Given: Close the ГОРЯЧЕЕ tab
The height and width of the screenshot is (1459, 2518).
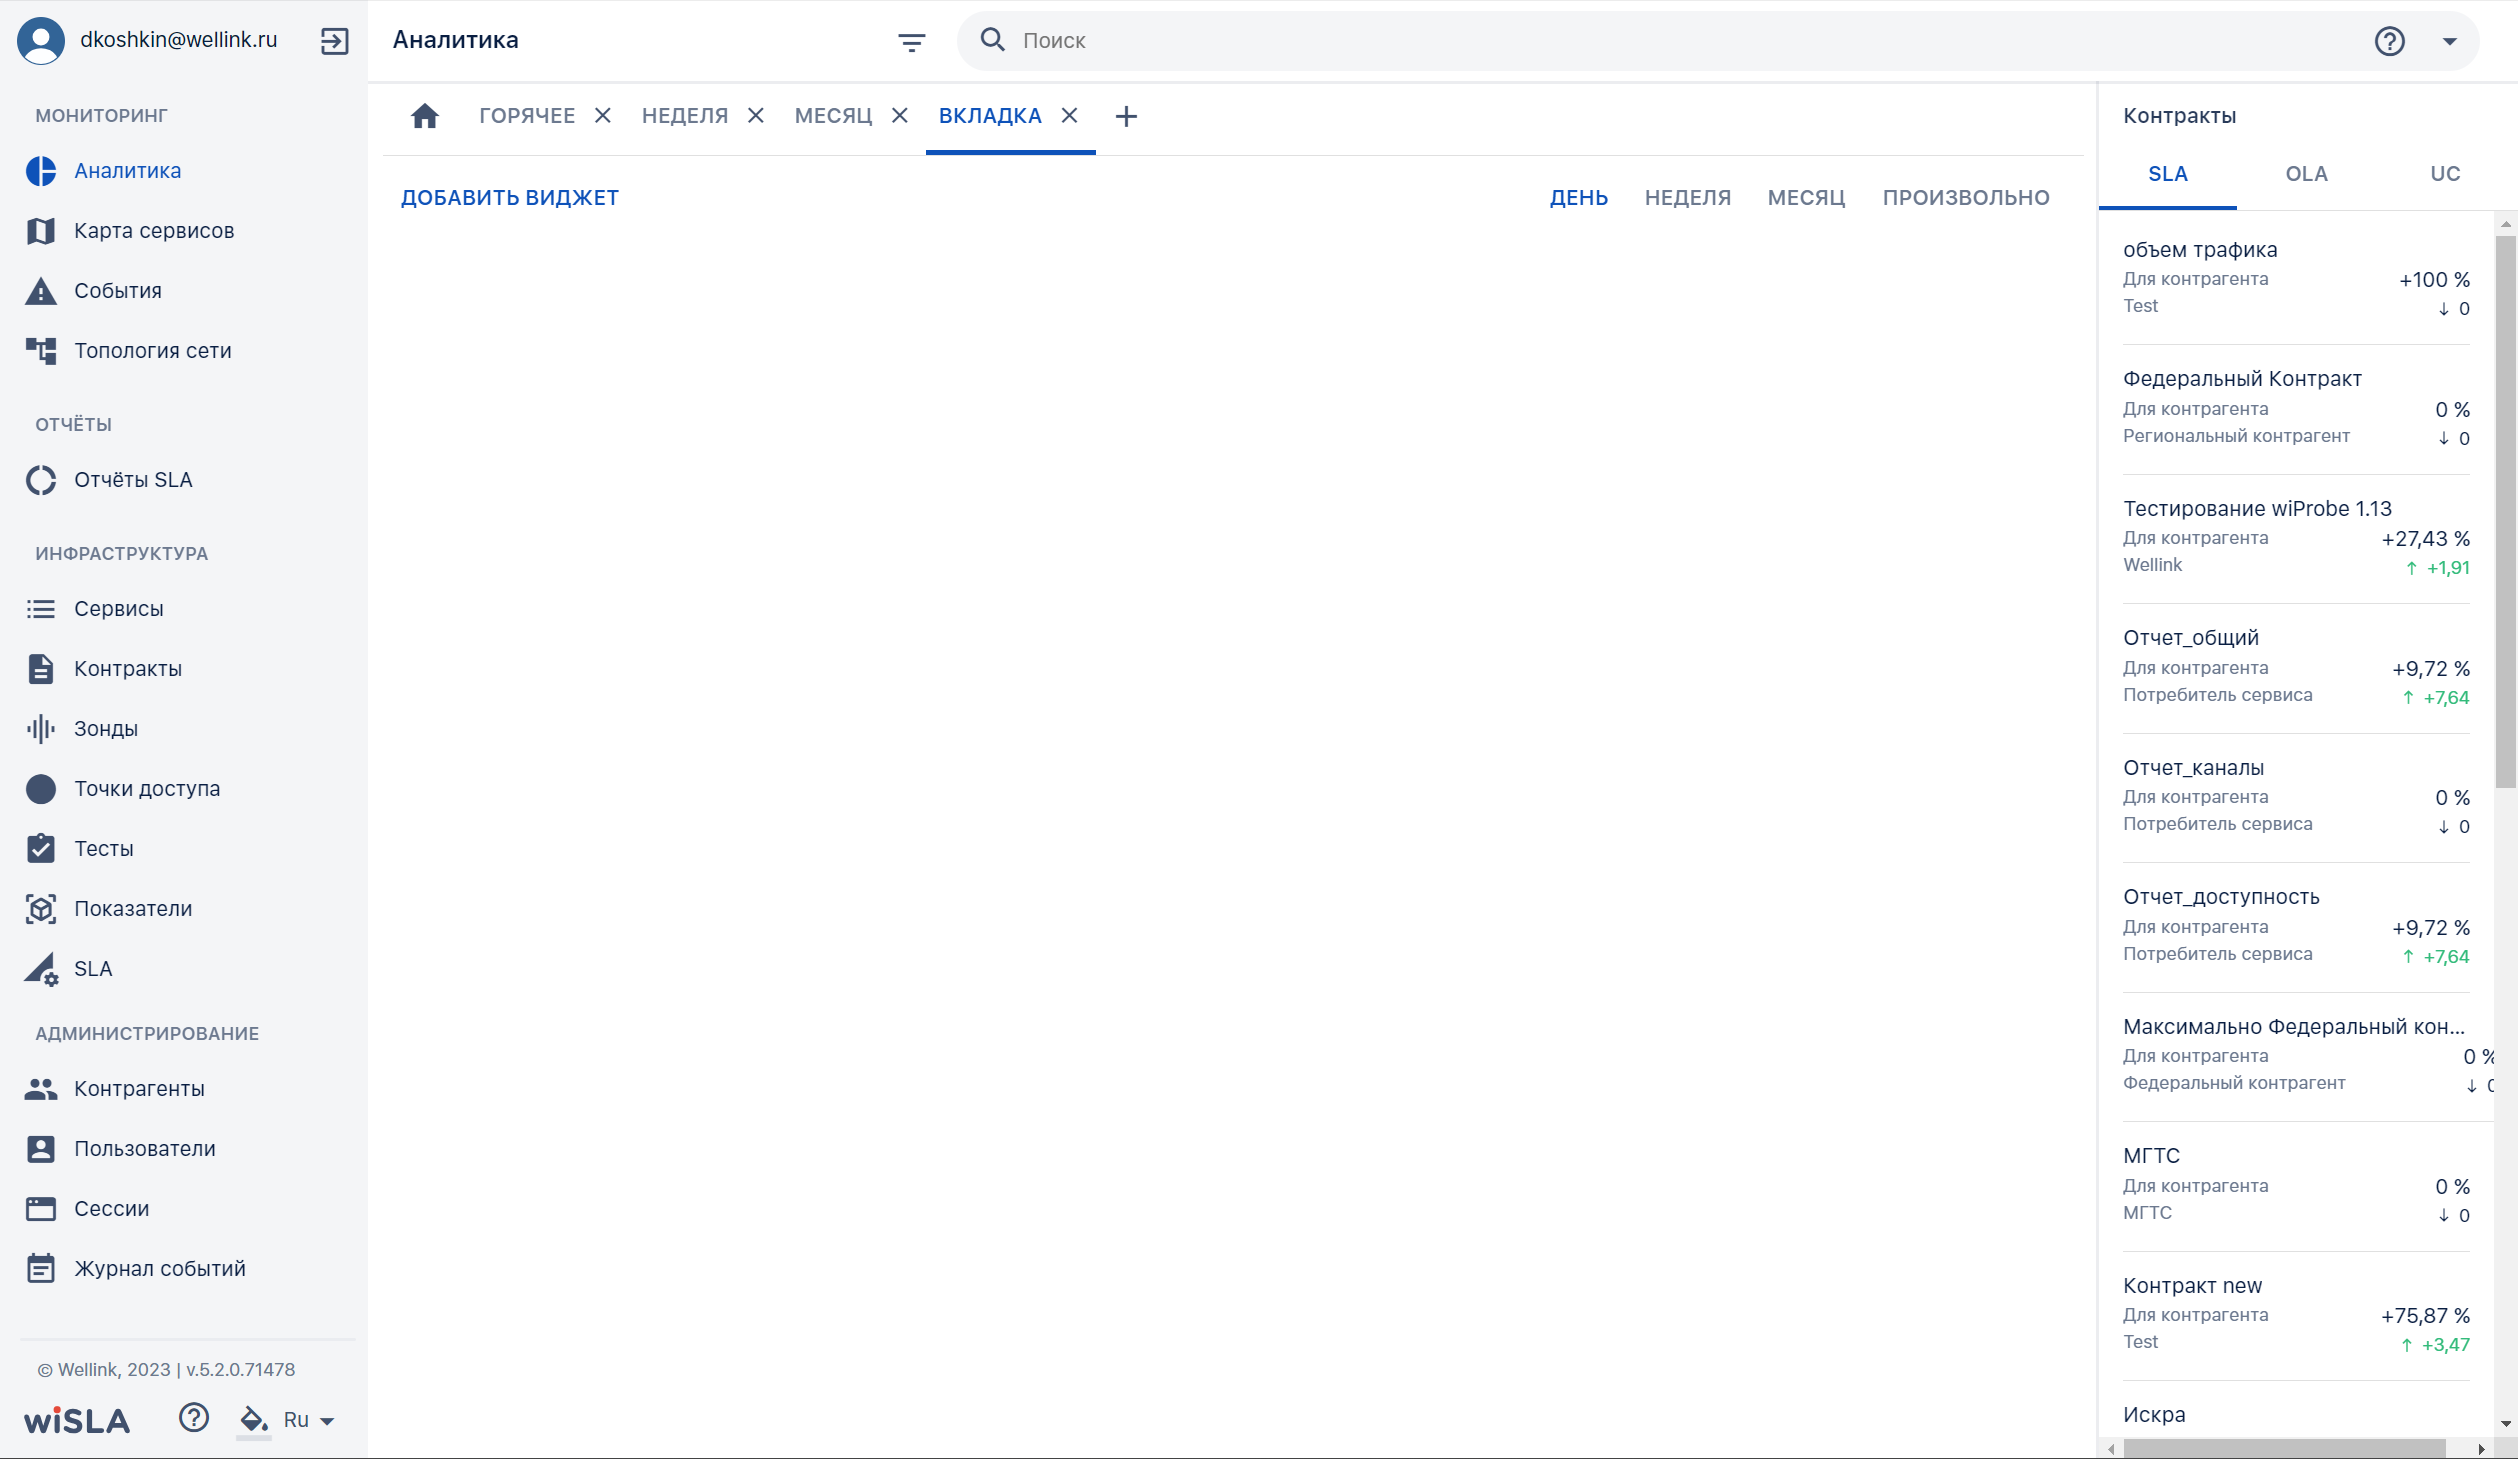Looking at the screenshot, I should click(603, 116).
